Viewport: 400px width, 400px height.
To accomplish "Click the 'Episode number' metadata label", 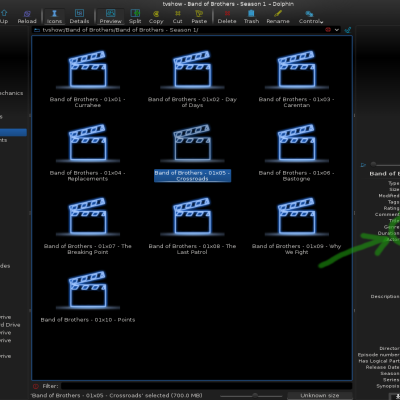I will pyautogui.click(x=378, y=355).
